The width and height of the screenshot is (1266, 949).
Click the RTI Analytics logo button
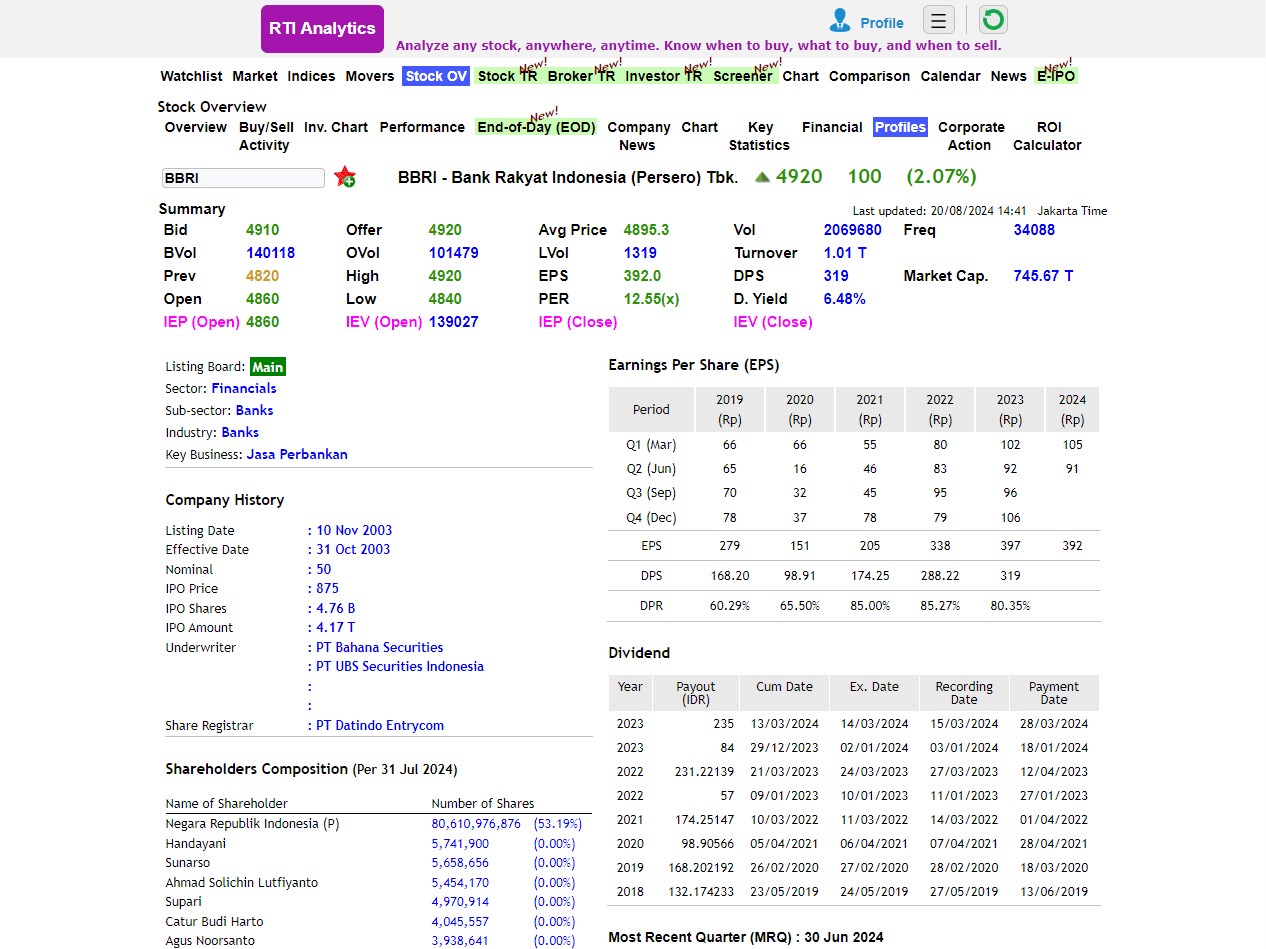pyautogui.click(x=322, y=29)
